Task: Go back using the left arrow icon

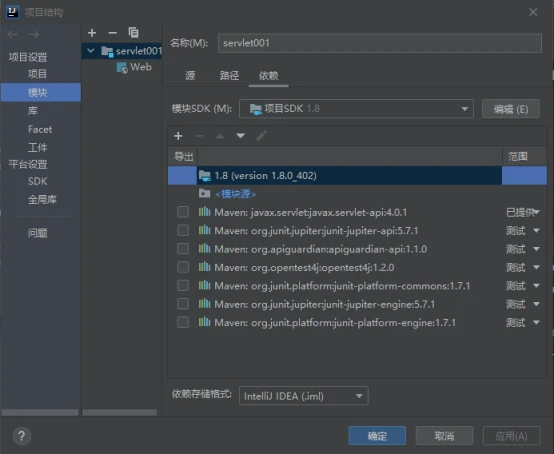Action: 13,34
